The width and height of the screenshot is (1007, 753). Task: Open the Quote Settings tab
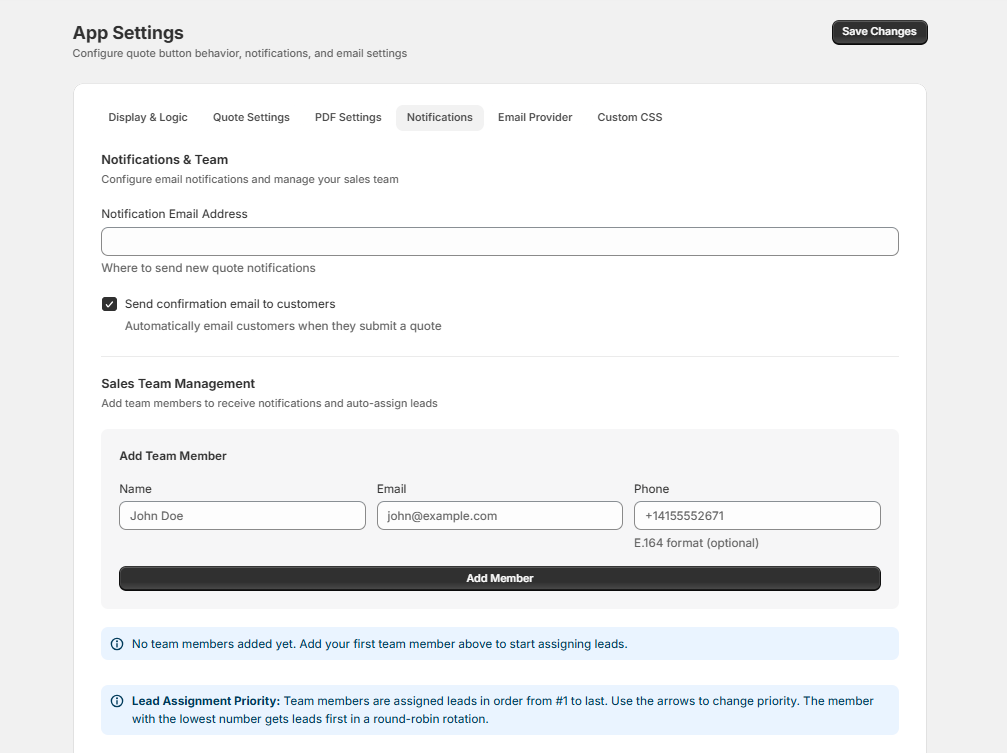pyautogui.click(x=250, y=117)
